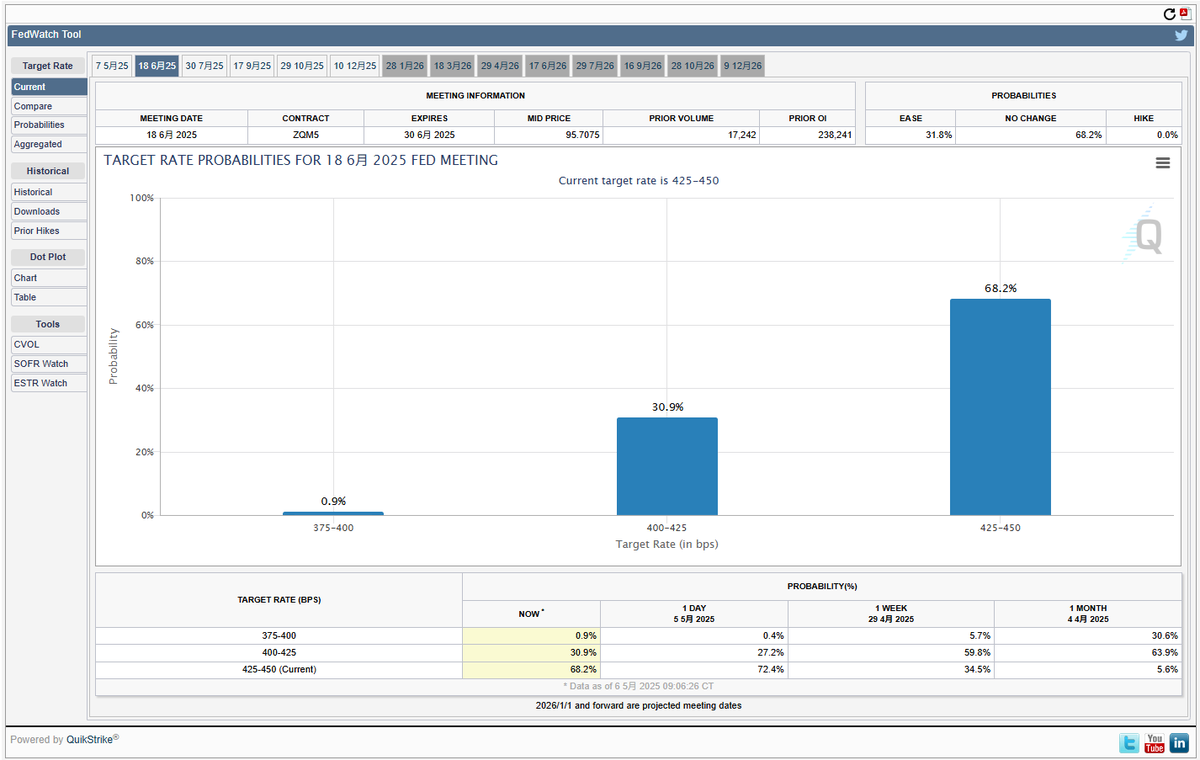The height and width of the screenshot is (760, 1200).
Task: Open the Dot Plot Chart view
Action: pos(26,278)
